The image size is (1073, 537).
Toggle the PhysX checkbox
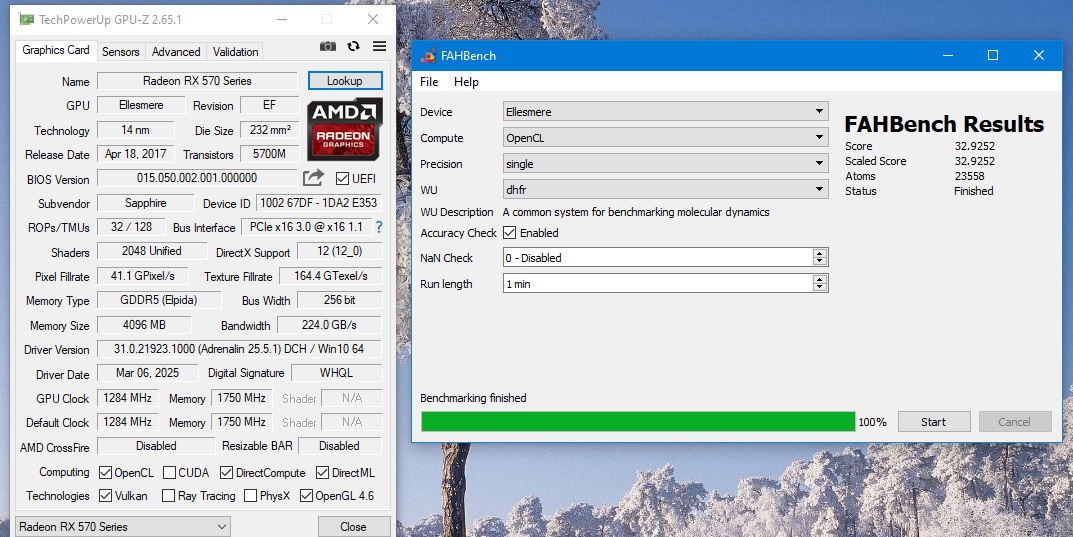pyautogui.click(x=250, y=496)
